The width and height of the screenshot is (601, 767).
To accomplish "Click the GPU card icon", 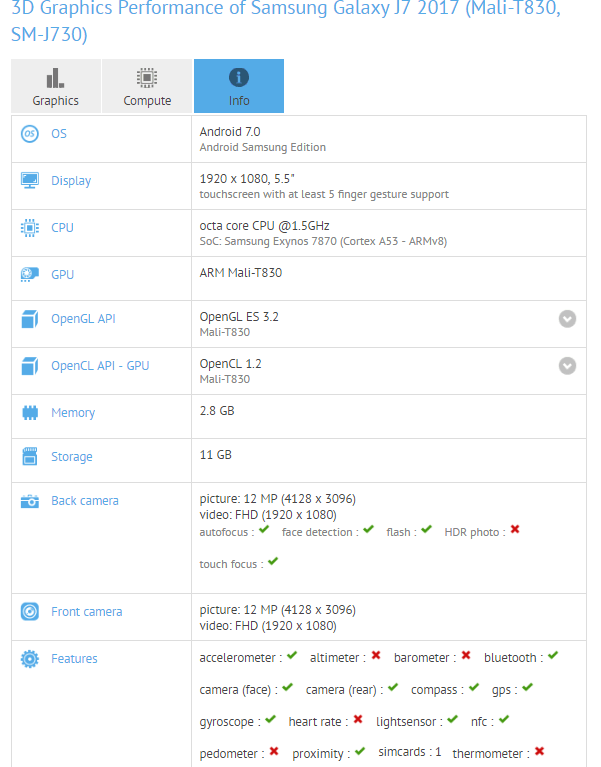I will [30, 274].
